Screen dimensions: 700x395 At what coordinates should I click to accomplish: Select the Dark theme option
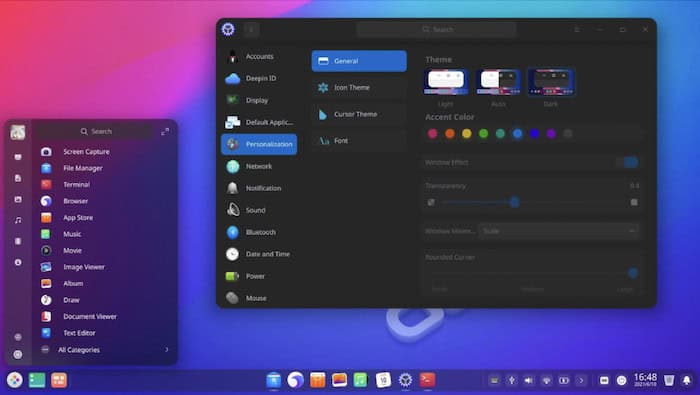[551, 82]
